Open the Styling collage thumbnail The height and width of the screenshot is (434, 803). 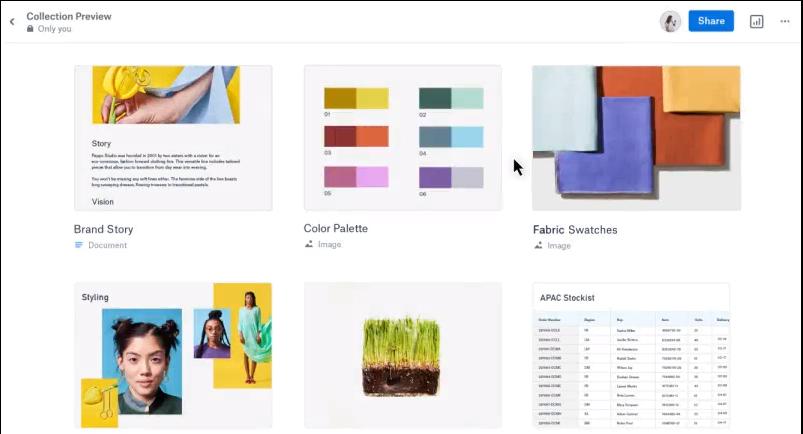tap(173, 355)
